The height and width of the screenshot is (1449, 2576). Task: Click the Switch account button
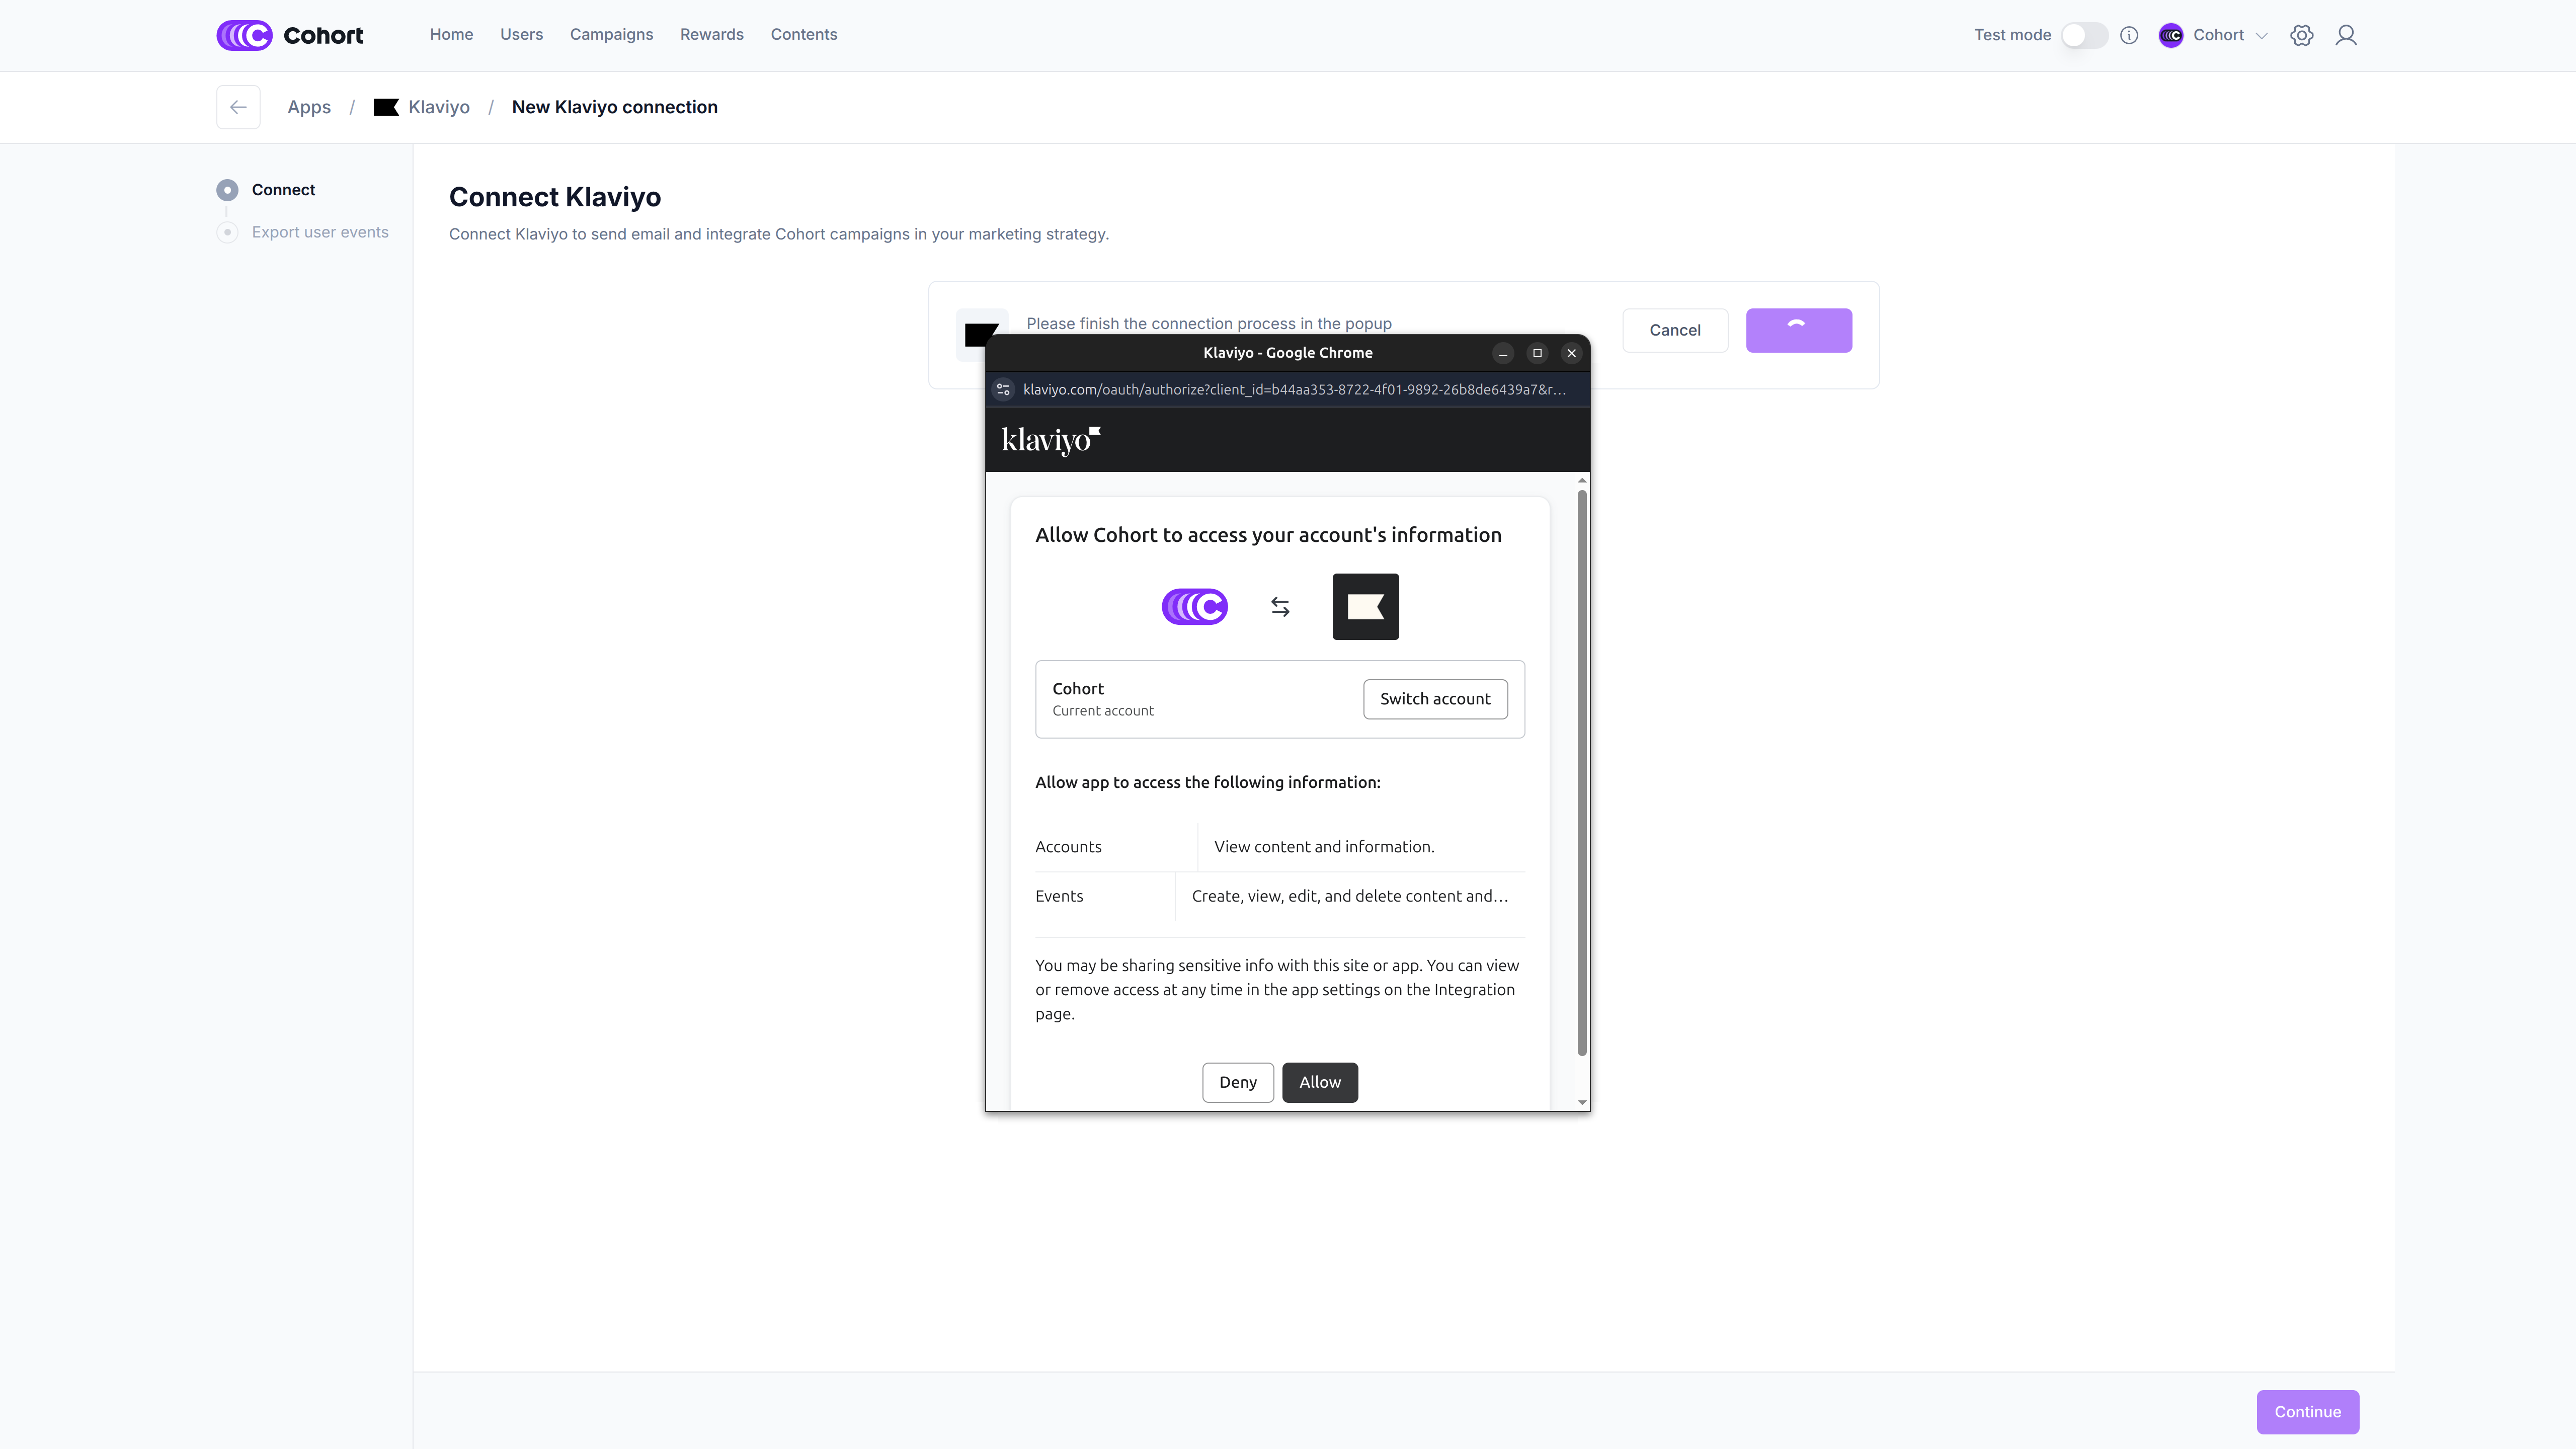tap(1434, 699)
